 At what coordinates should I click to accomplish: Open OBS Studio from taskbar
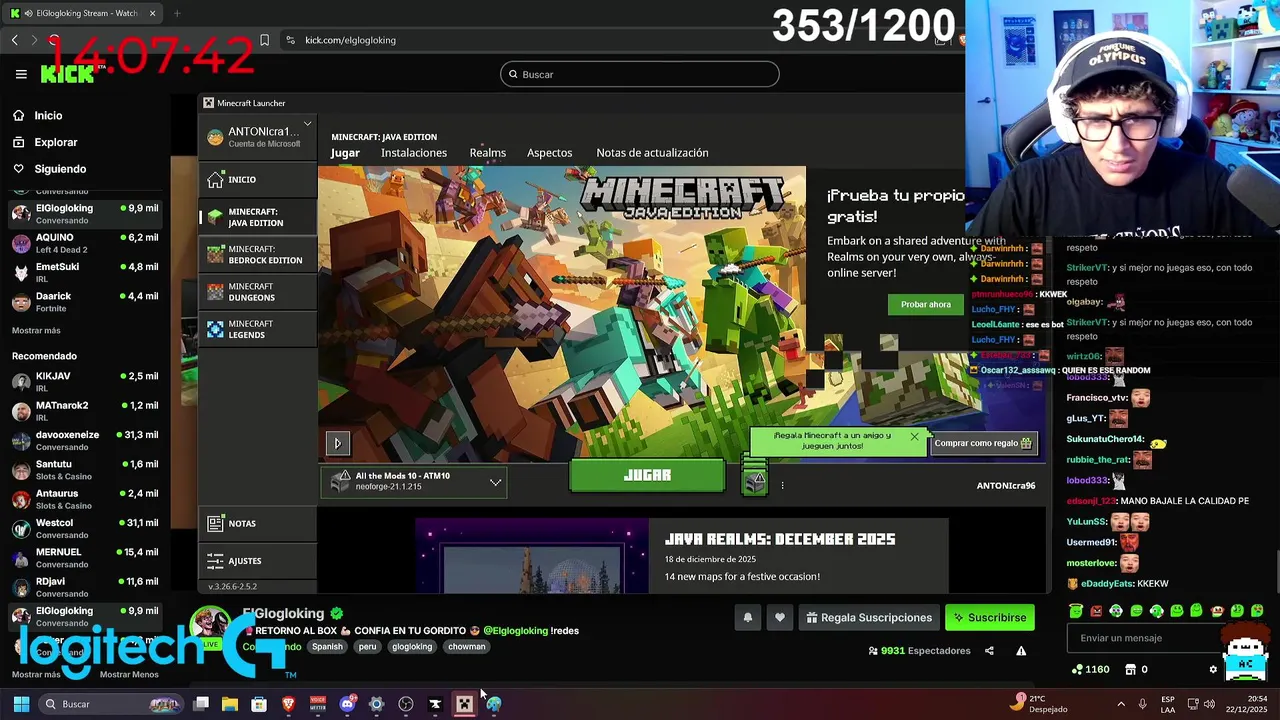[406, 704]
